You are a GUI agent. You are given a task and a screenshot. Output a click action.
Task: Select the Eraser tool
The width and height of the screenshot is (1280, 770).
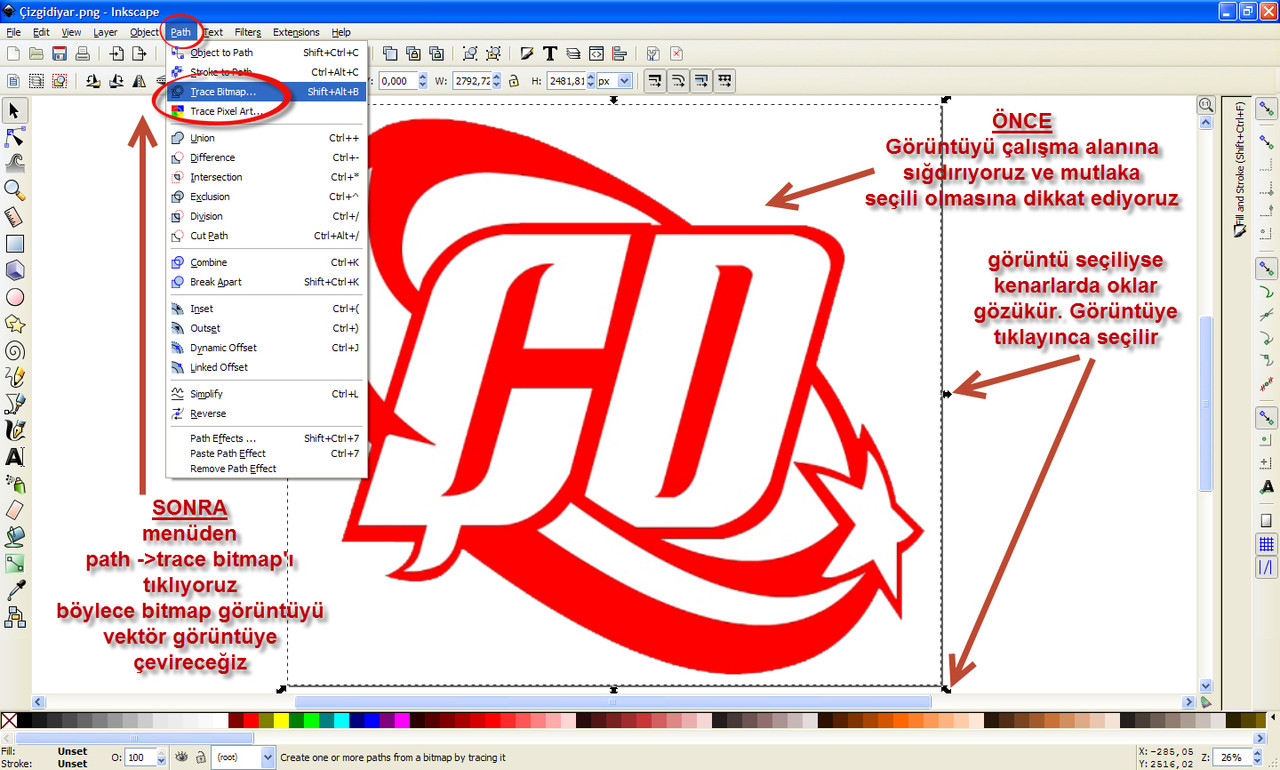[15, 510]
